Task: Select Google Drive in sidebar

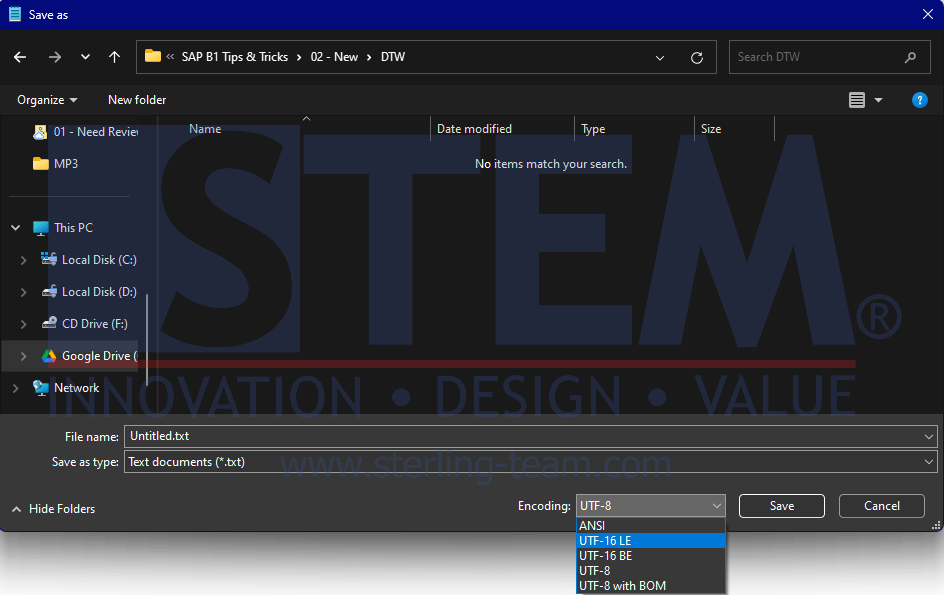Action: [x=89, y=356]
